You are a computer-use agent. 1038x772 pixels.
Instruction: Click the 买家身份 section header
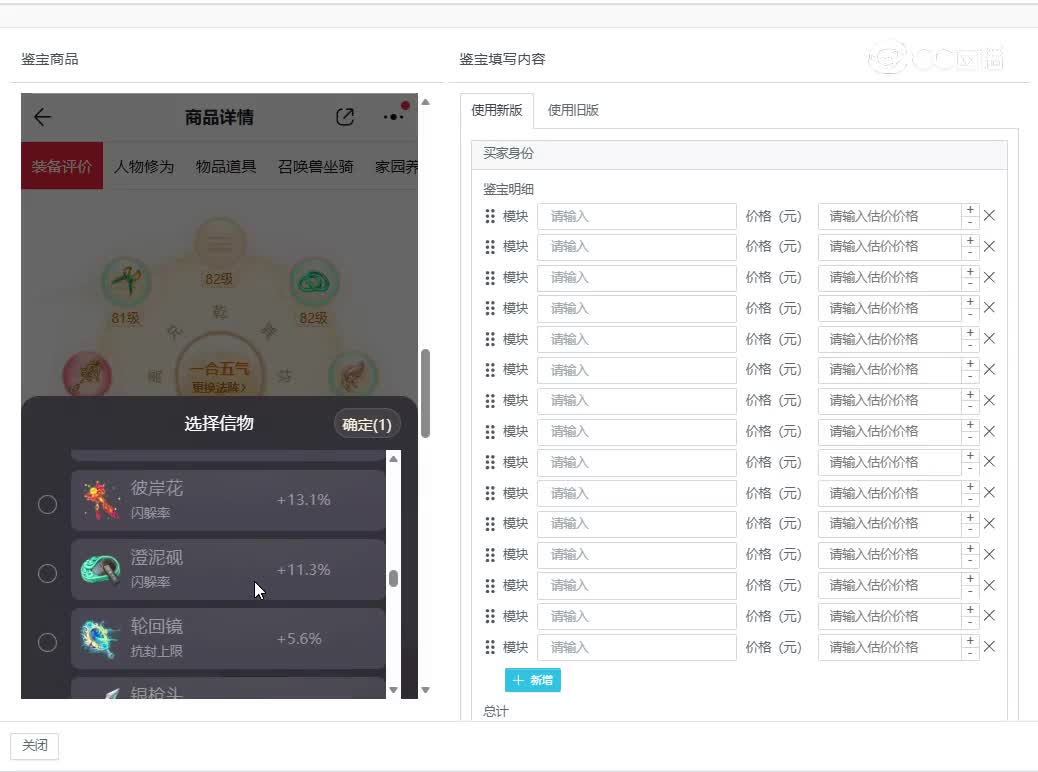(x=739, y=154)
